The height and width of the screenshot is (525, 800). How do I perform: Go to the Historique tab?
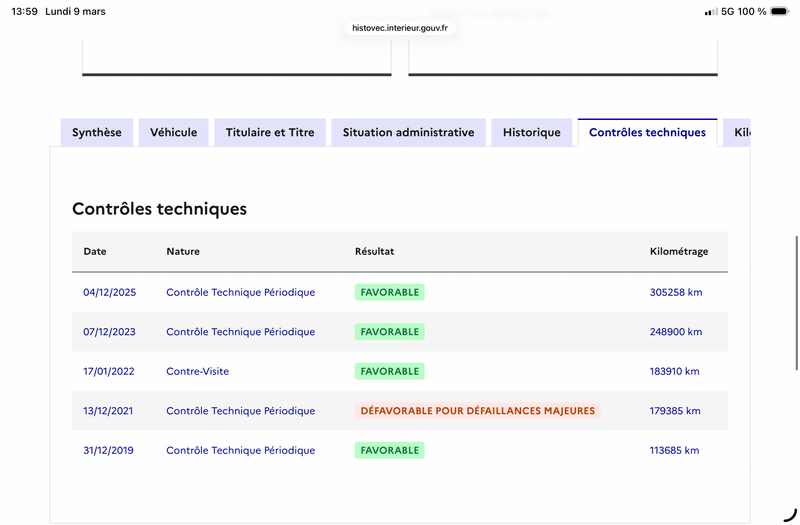pyautogui.click(x=532, y=133)
